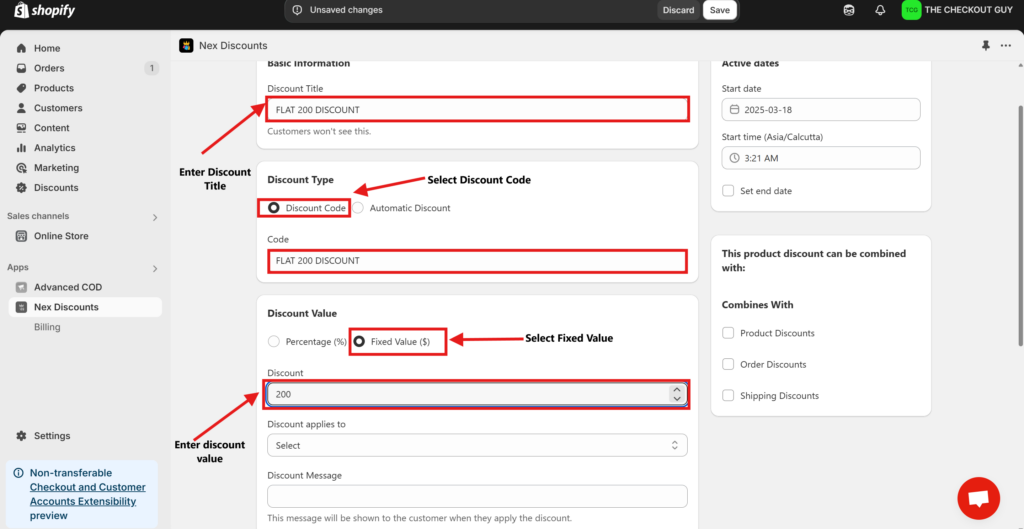Click the Discount Message input field
The width and height of the screenshot is (1024, 529).
(x=477, y=496)
